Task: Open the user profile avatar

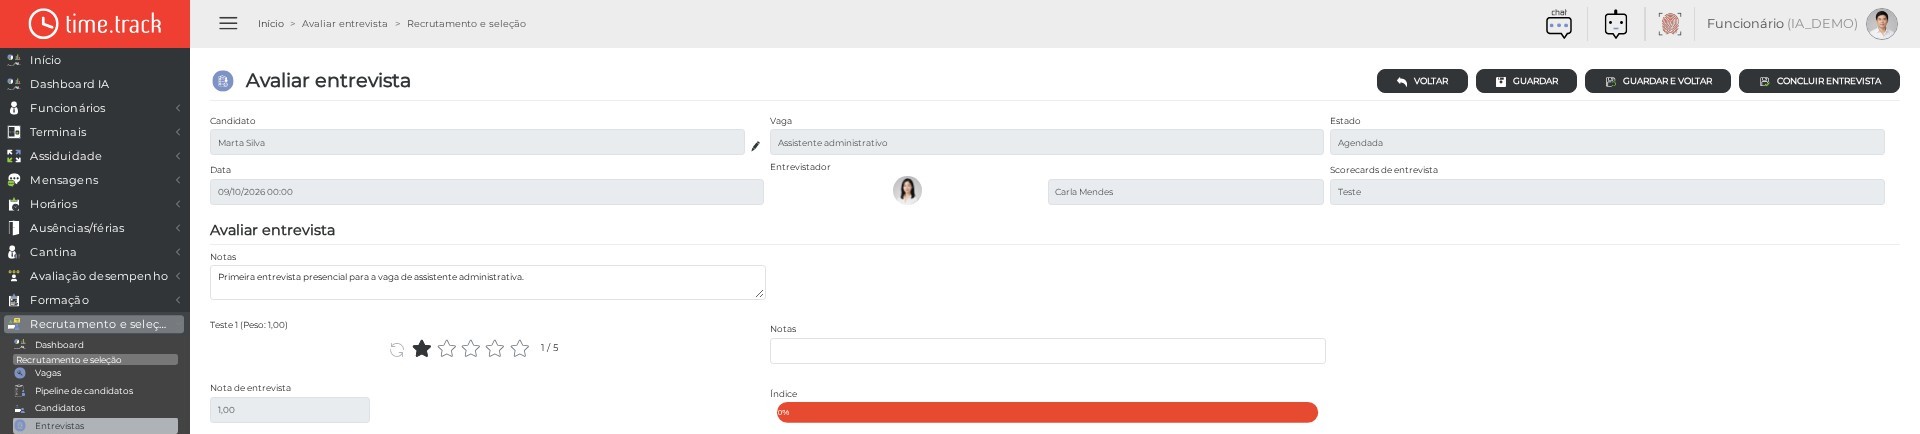Action: 1881,23
